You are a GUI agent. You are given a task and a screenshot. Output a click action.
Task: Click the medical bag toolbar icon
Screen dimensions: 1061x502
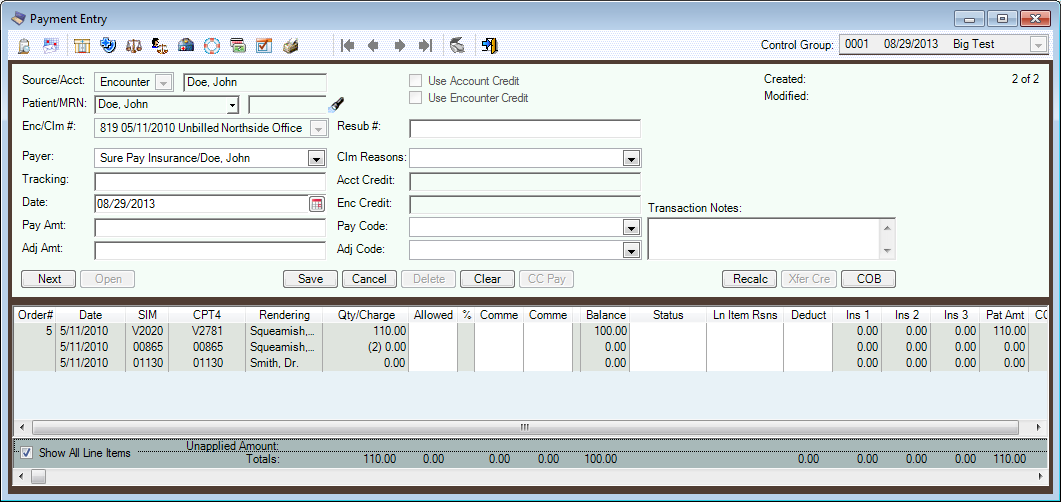[x=186, y=46]
